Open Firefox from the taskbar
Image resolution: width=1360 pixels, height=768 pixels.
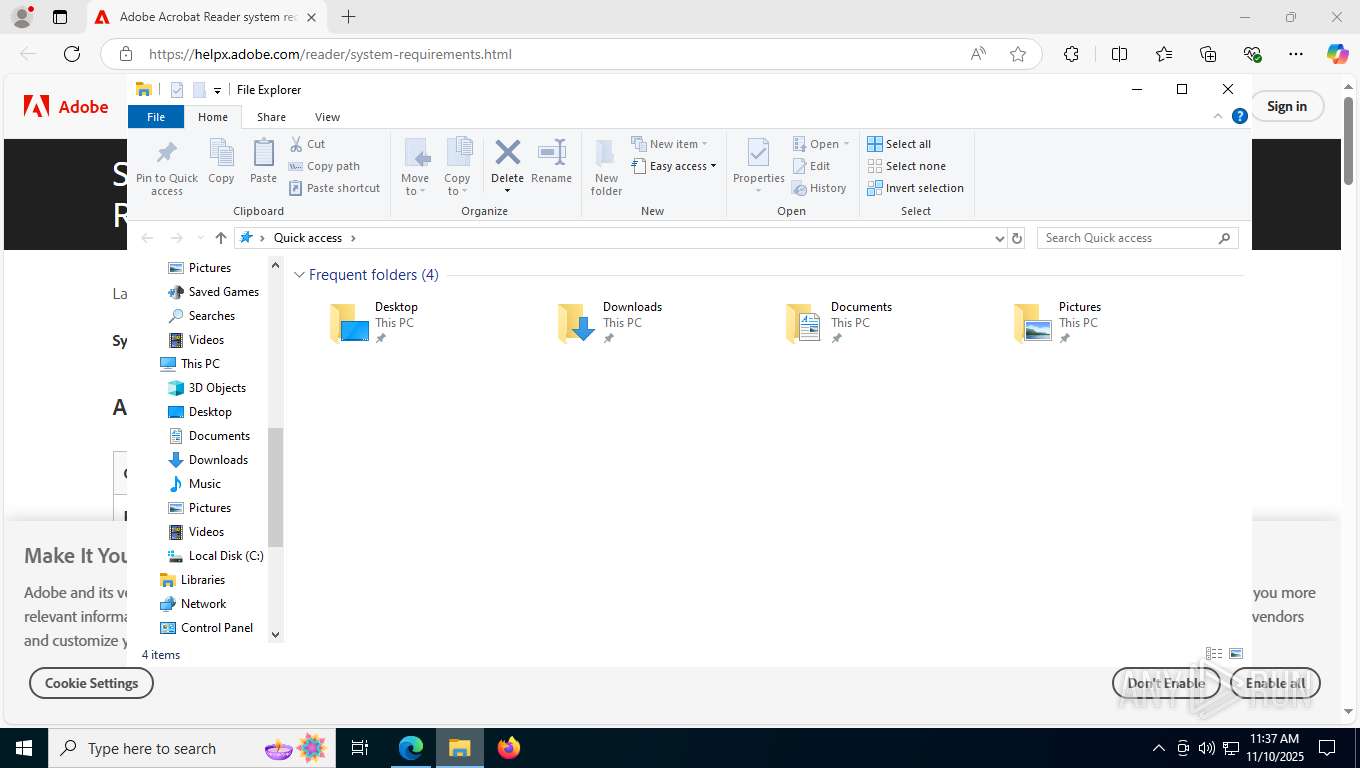(509, 748)
